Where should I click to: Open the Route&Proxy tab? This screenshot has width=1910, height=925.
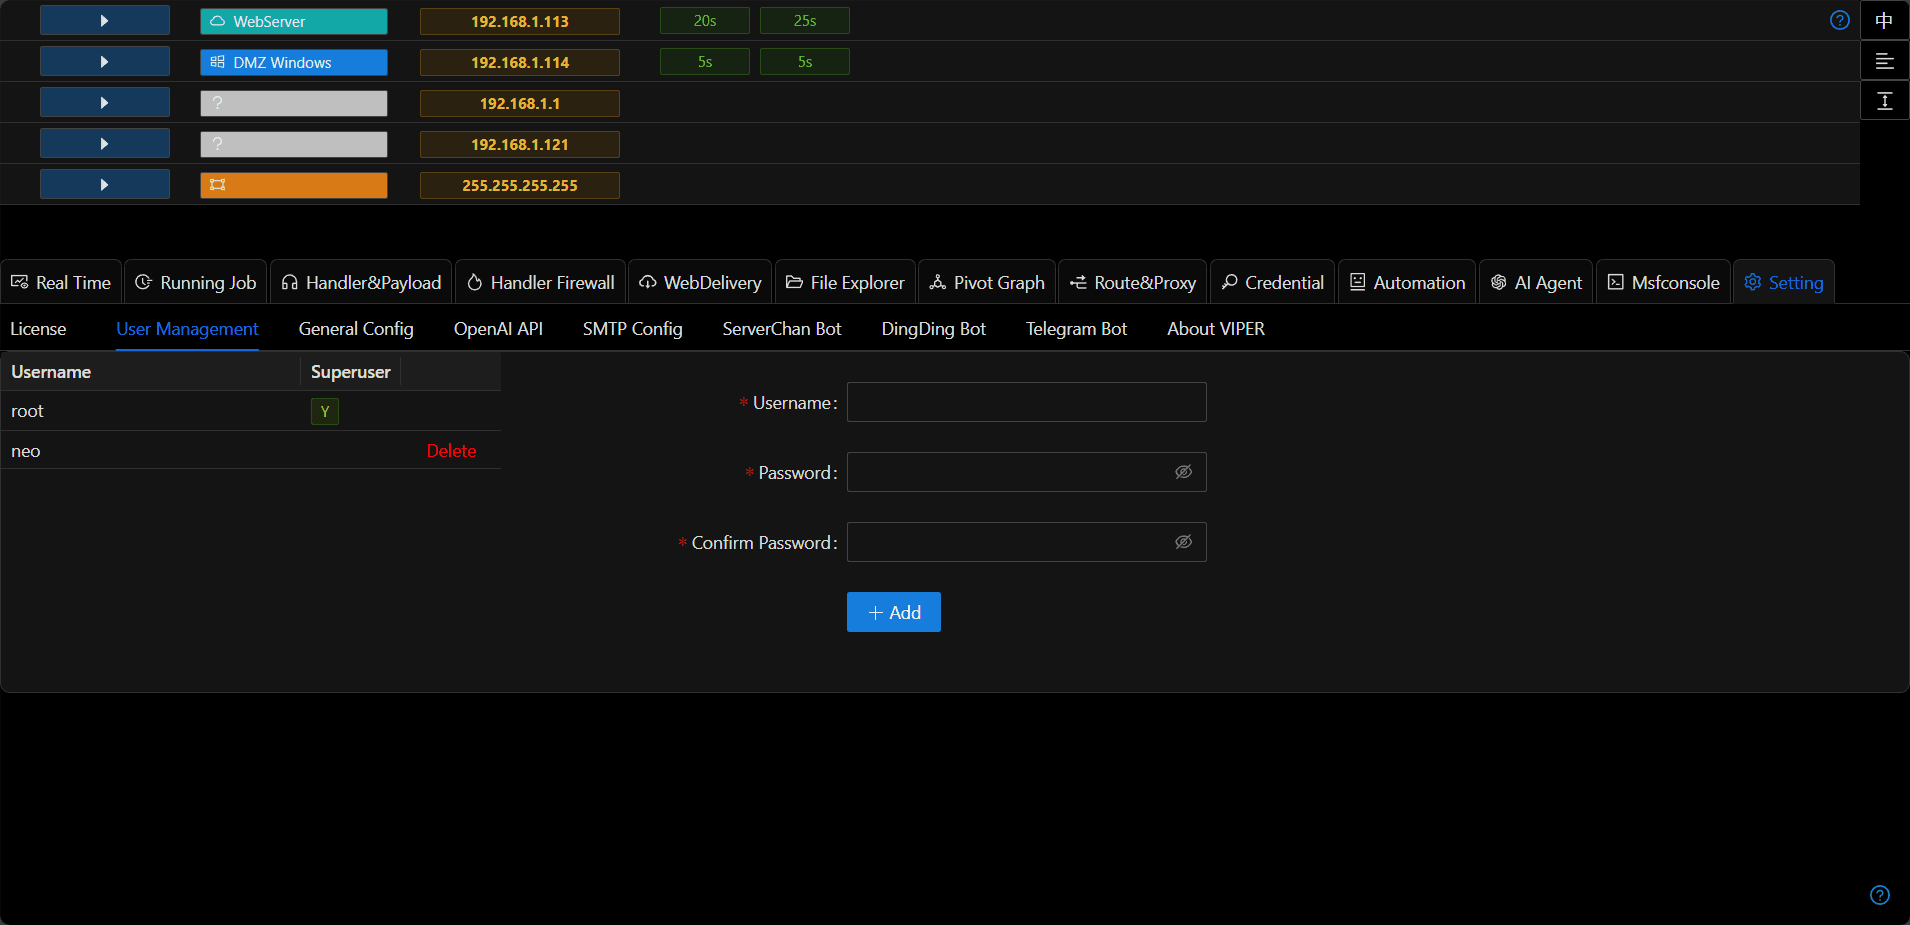[x=1133, y=282]
